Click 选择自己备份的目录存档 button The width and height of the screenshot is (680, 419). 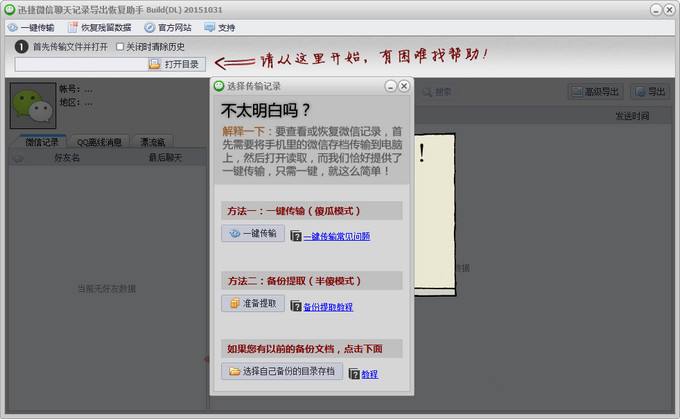[282, 371]
